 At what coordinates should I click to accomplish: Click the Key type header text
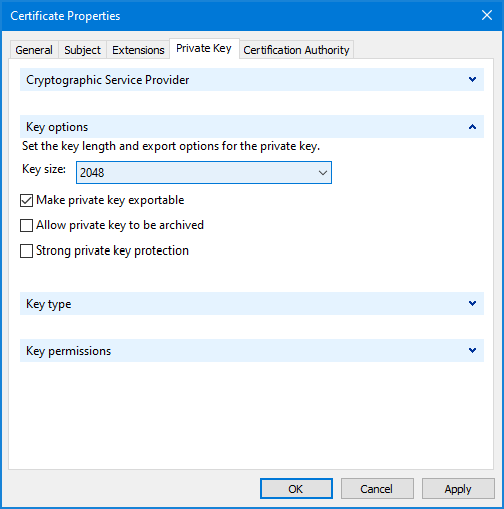coord(49,304)
